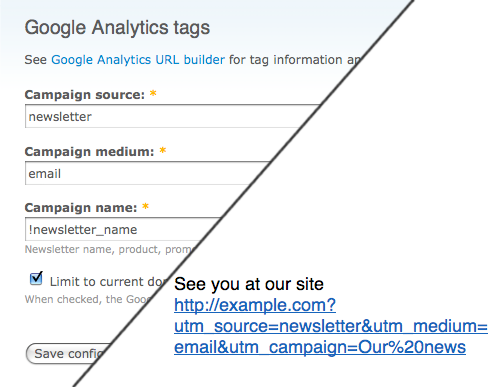Click the Campaign name label
This screenshot has width=490, height=387.
(x=81, y=208)
